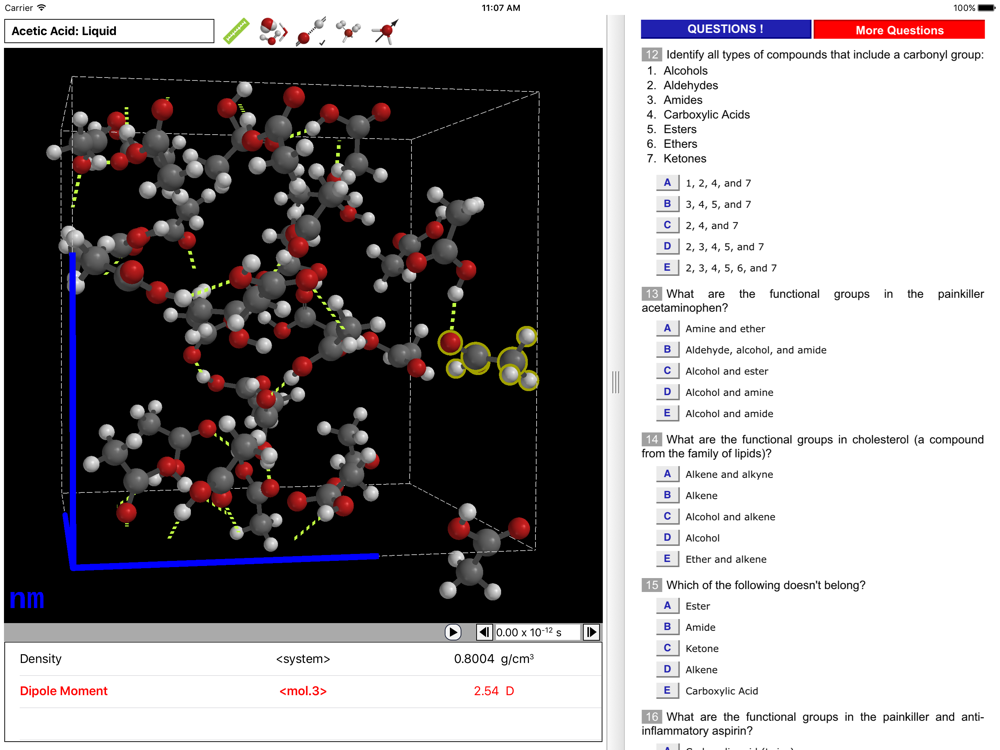Pick answer C for question 14
The height and width of the screenshot is (750, 1000).
click(667, 517)
